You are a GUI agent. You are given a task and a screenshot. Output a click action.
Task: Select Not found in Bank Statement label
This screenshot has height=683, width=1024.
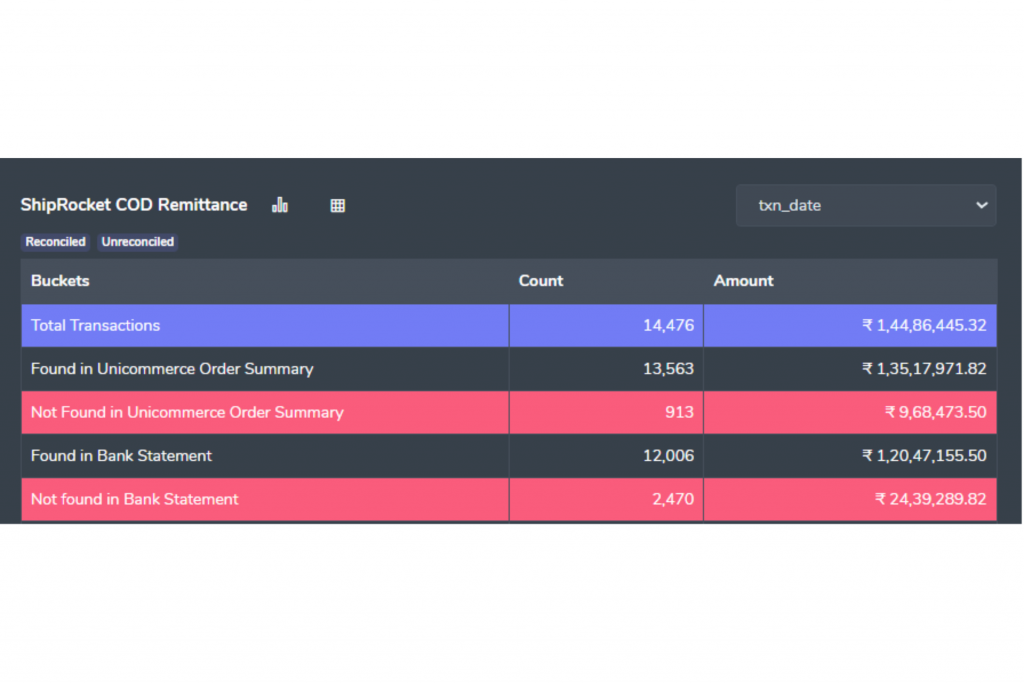(x=135, y=499)
